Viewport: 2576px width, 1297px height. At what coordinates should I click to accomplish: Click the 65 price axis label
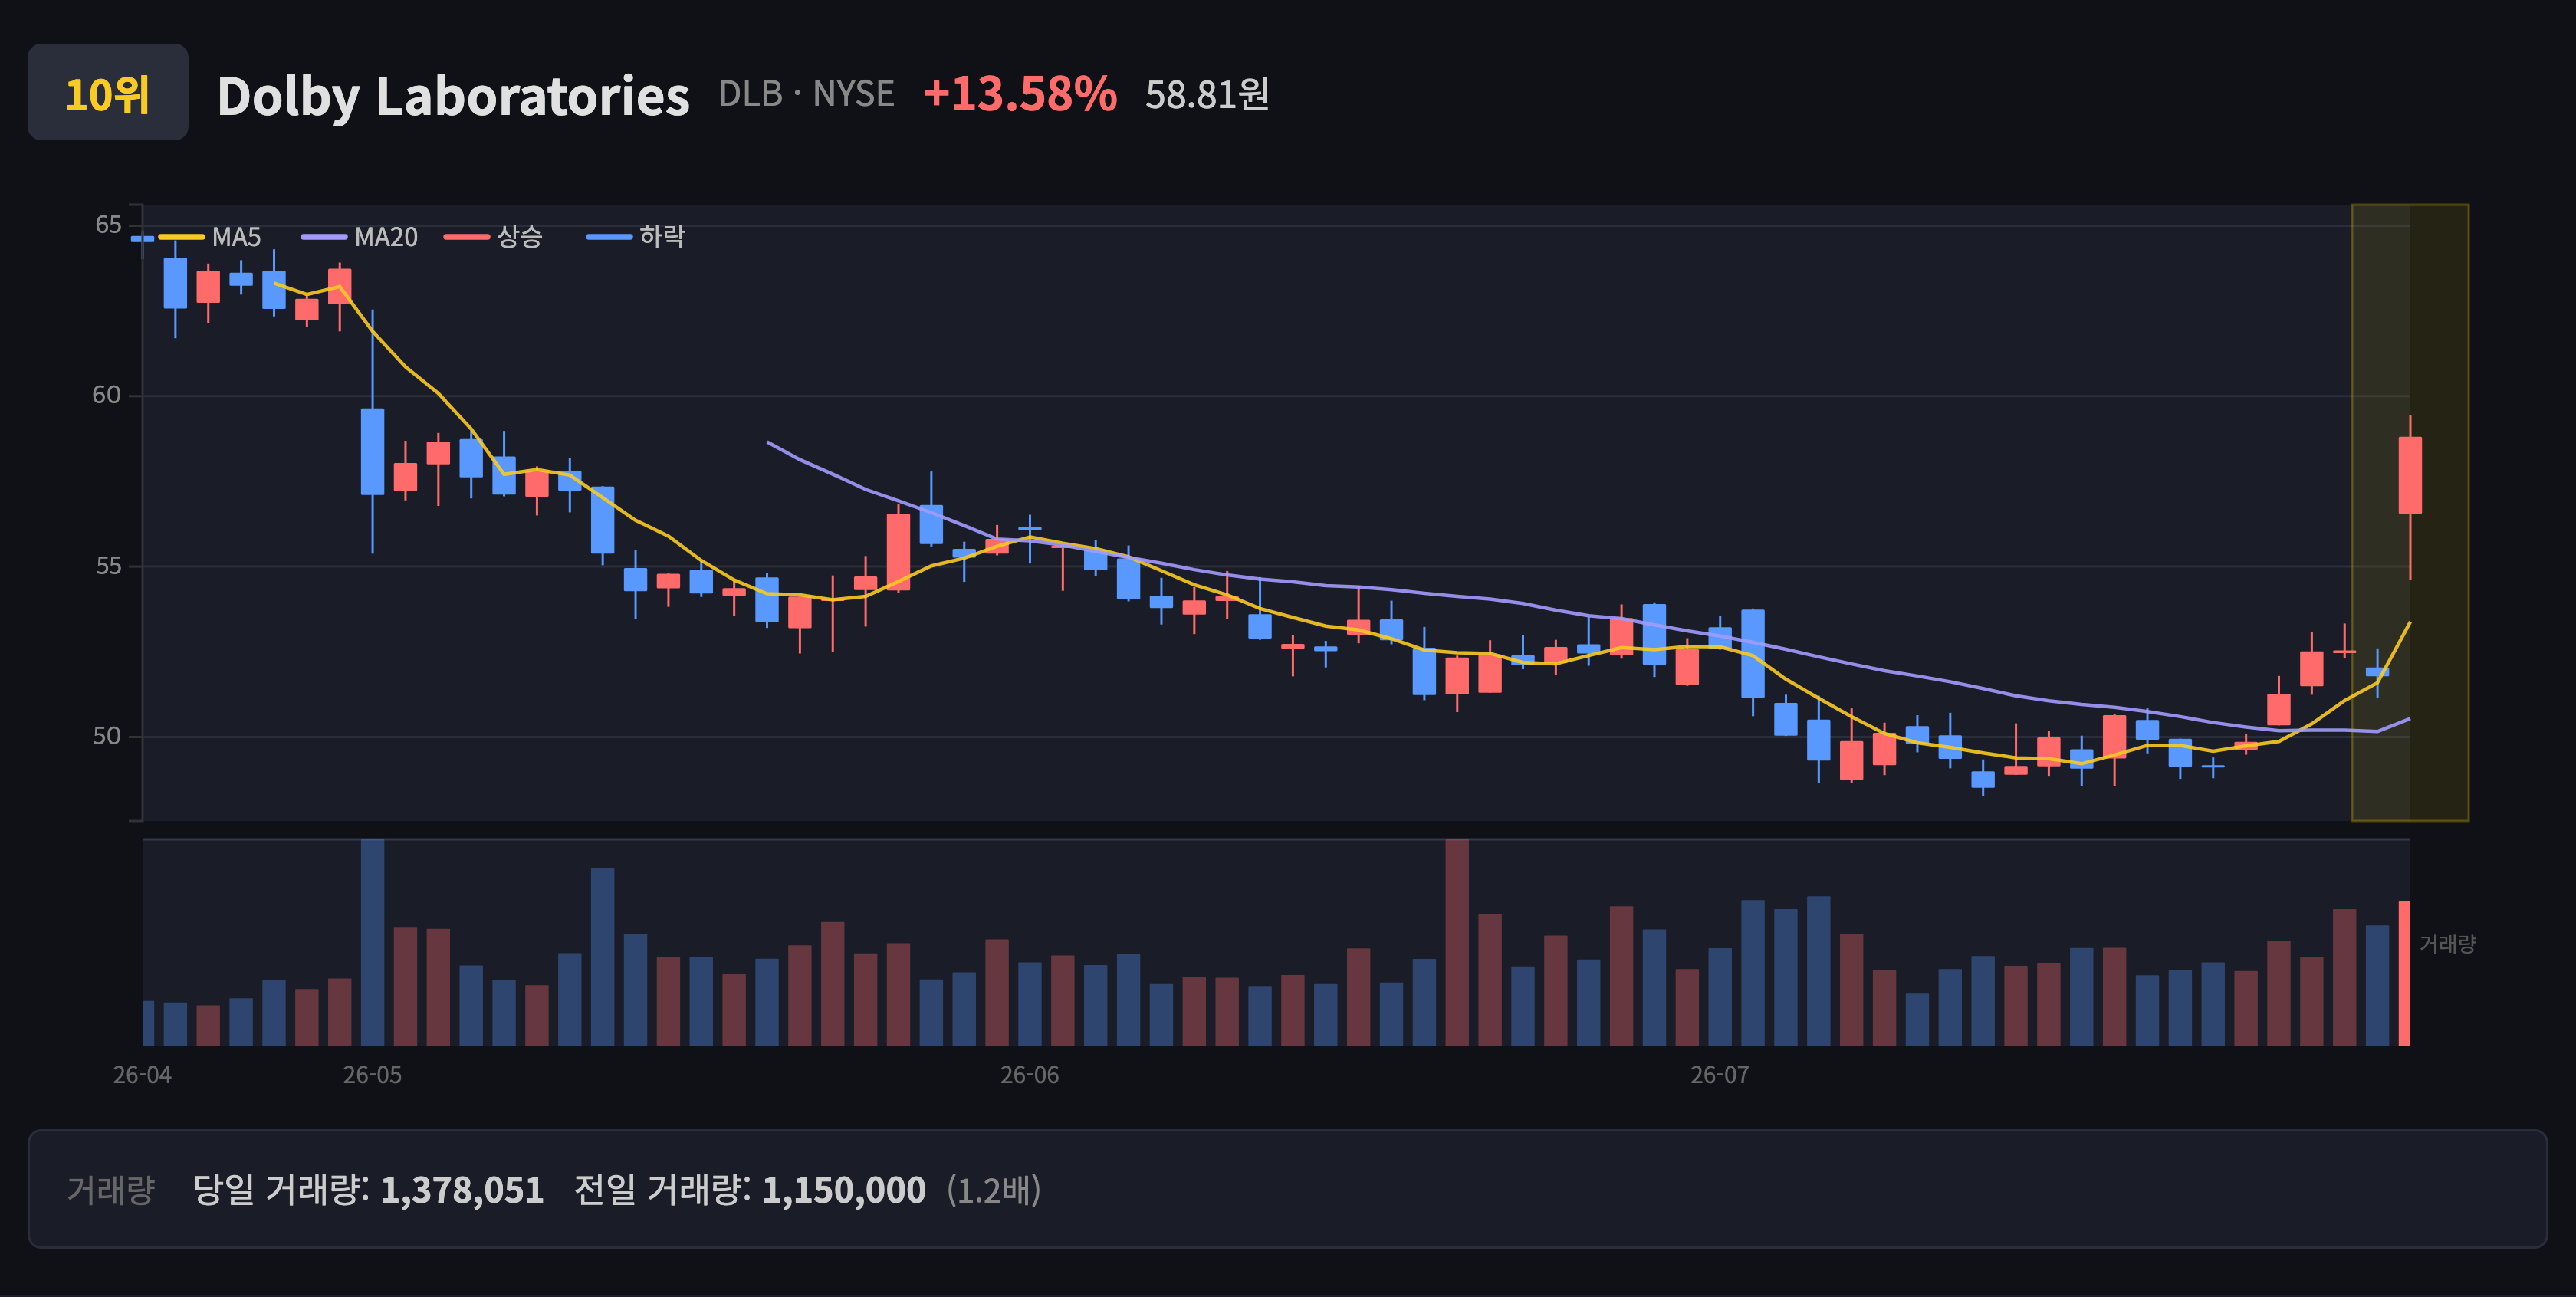coord(108,225)
